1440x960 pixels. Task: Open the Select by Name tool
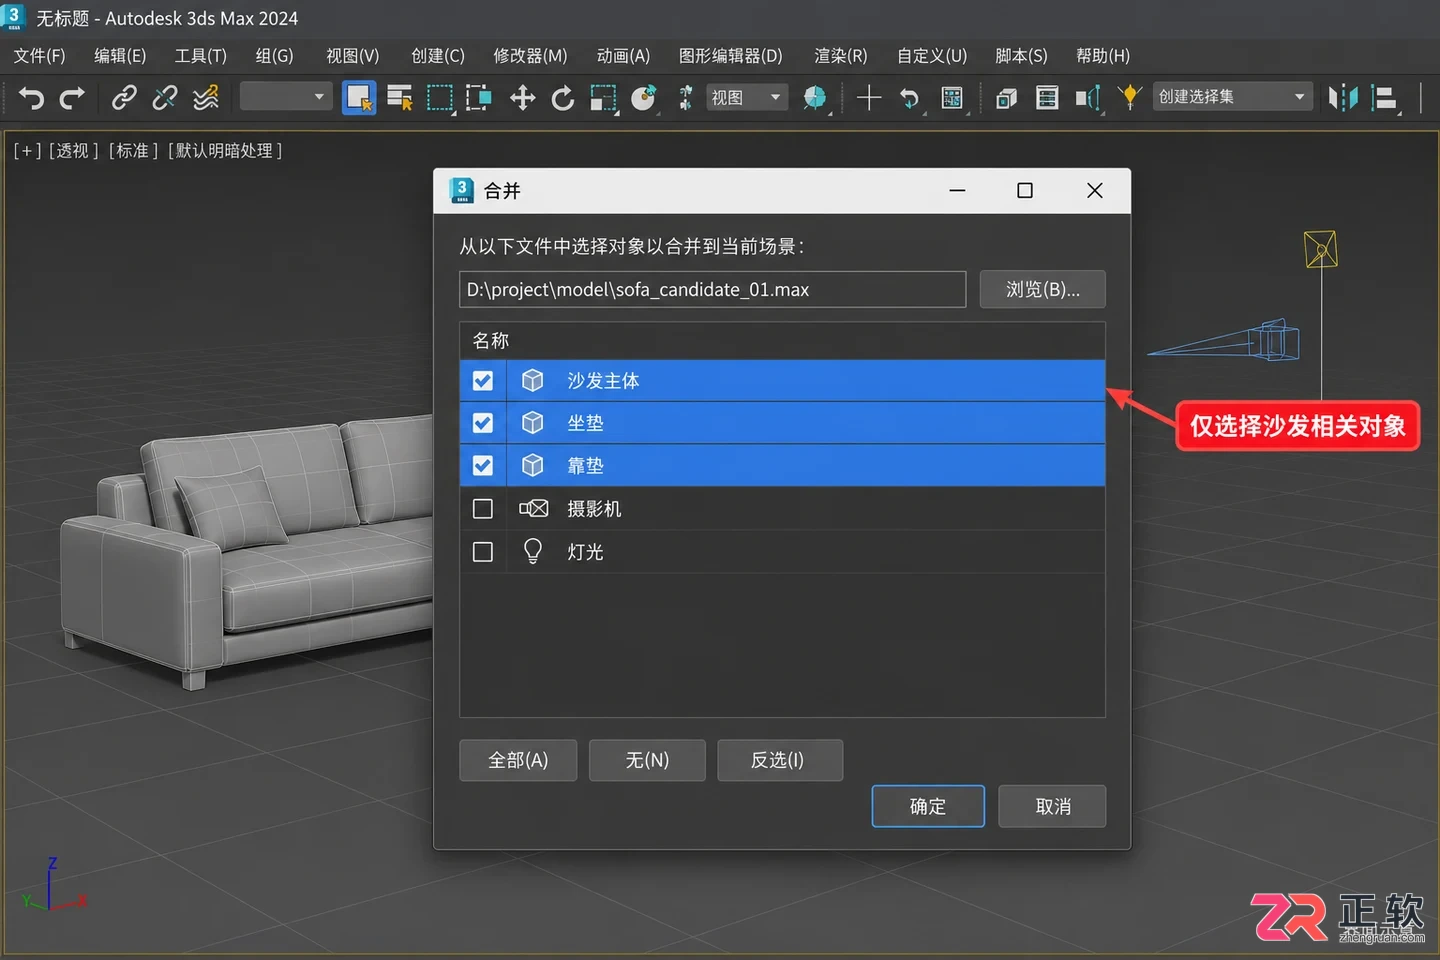point(400,98)
